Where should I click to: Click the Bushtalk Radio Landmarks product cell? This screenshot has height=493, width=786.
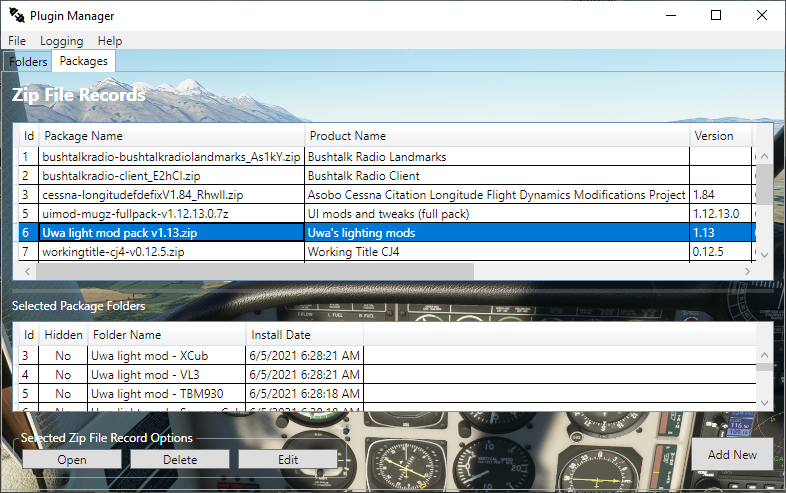(497, 156)
